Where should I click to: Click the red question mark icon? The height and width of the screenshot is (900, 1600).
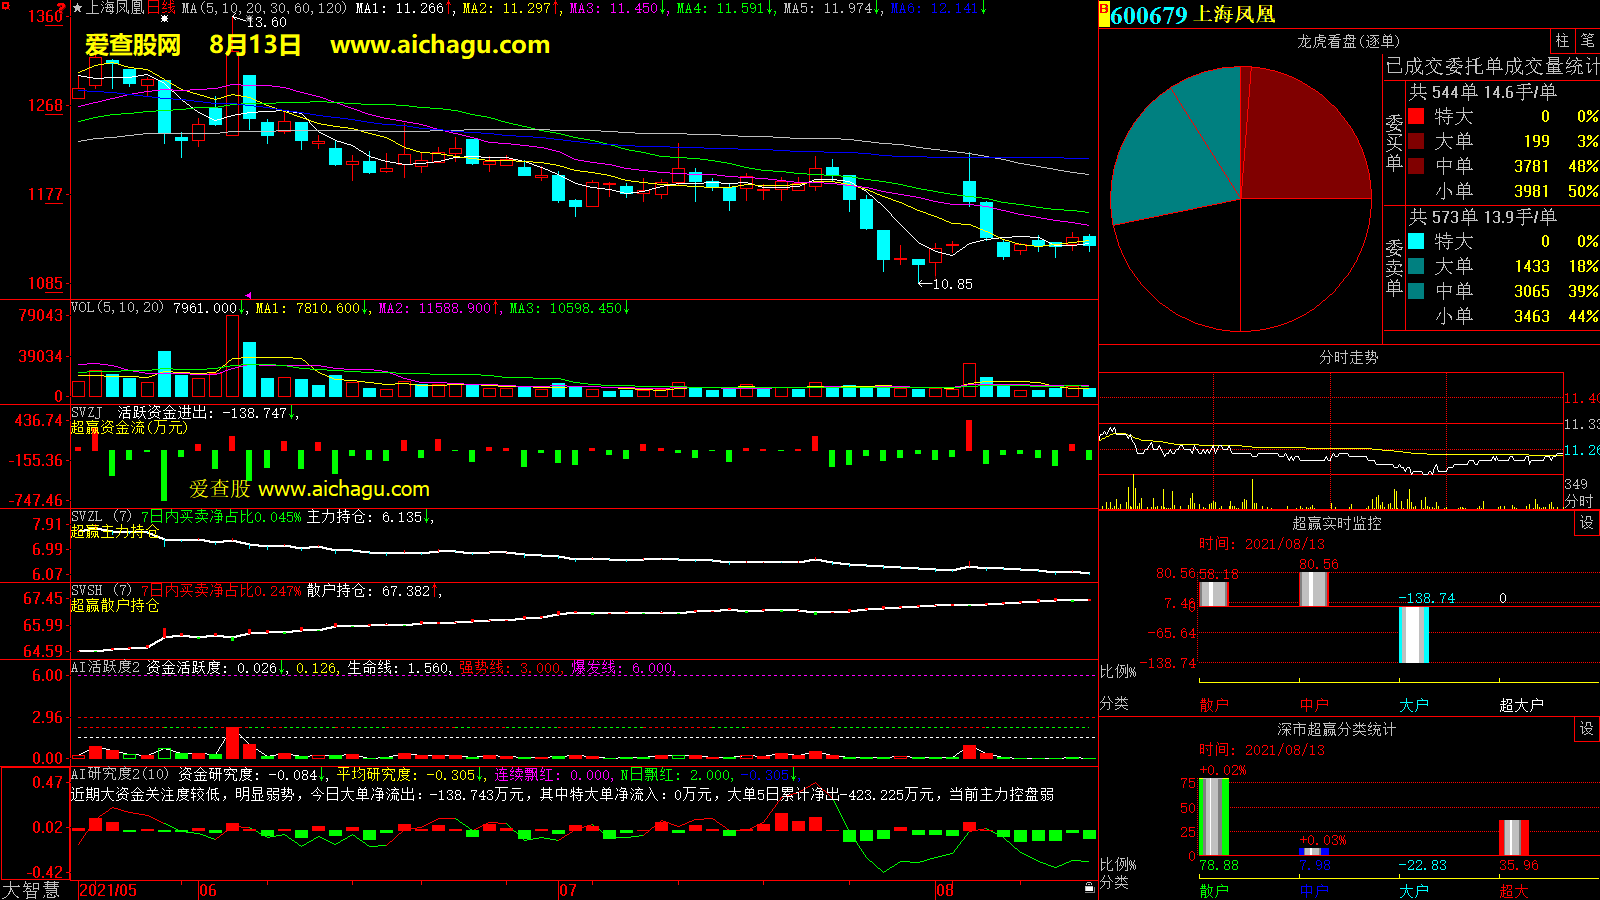tap(63, 8)
